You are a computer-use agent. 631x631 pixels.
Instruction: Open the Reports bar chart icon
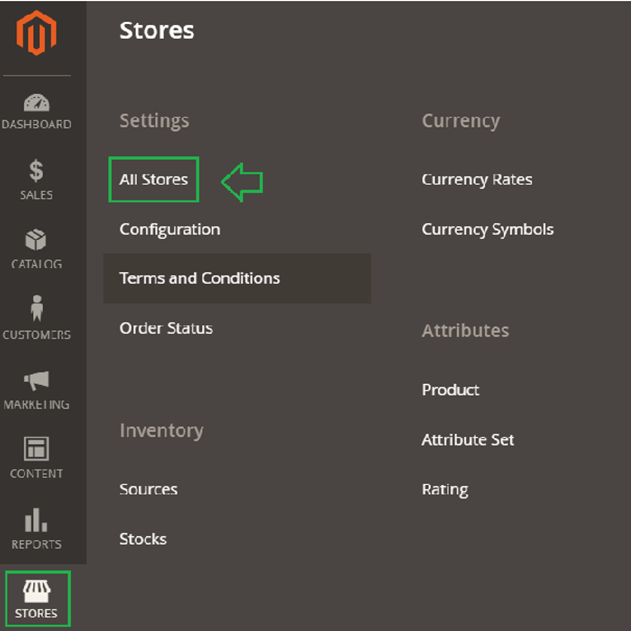point(36,520)
